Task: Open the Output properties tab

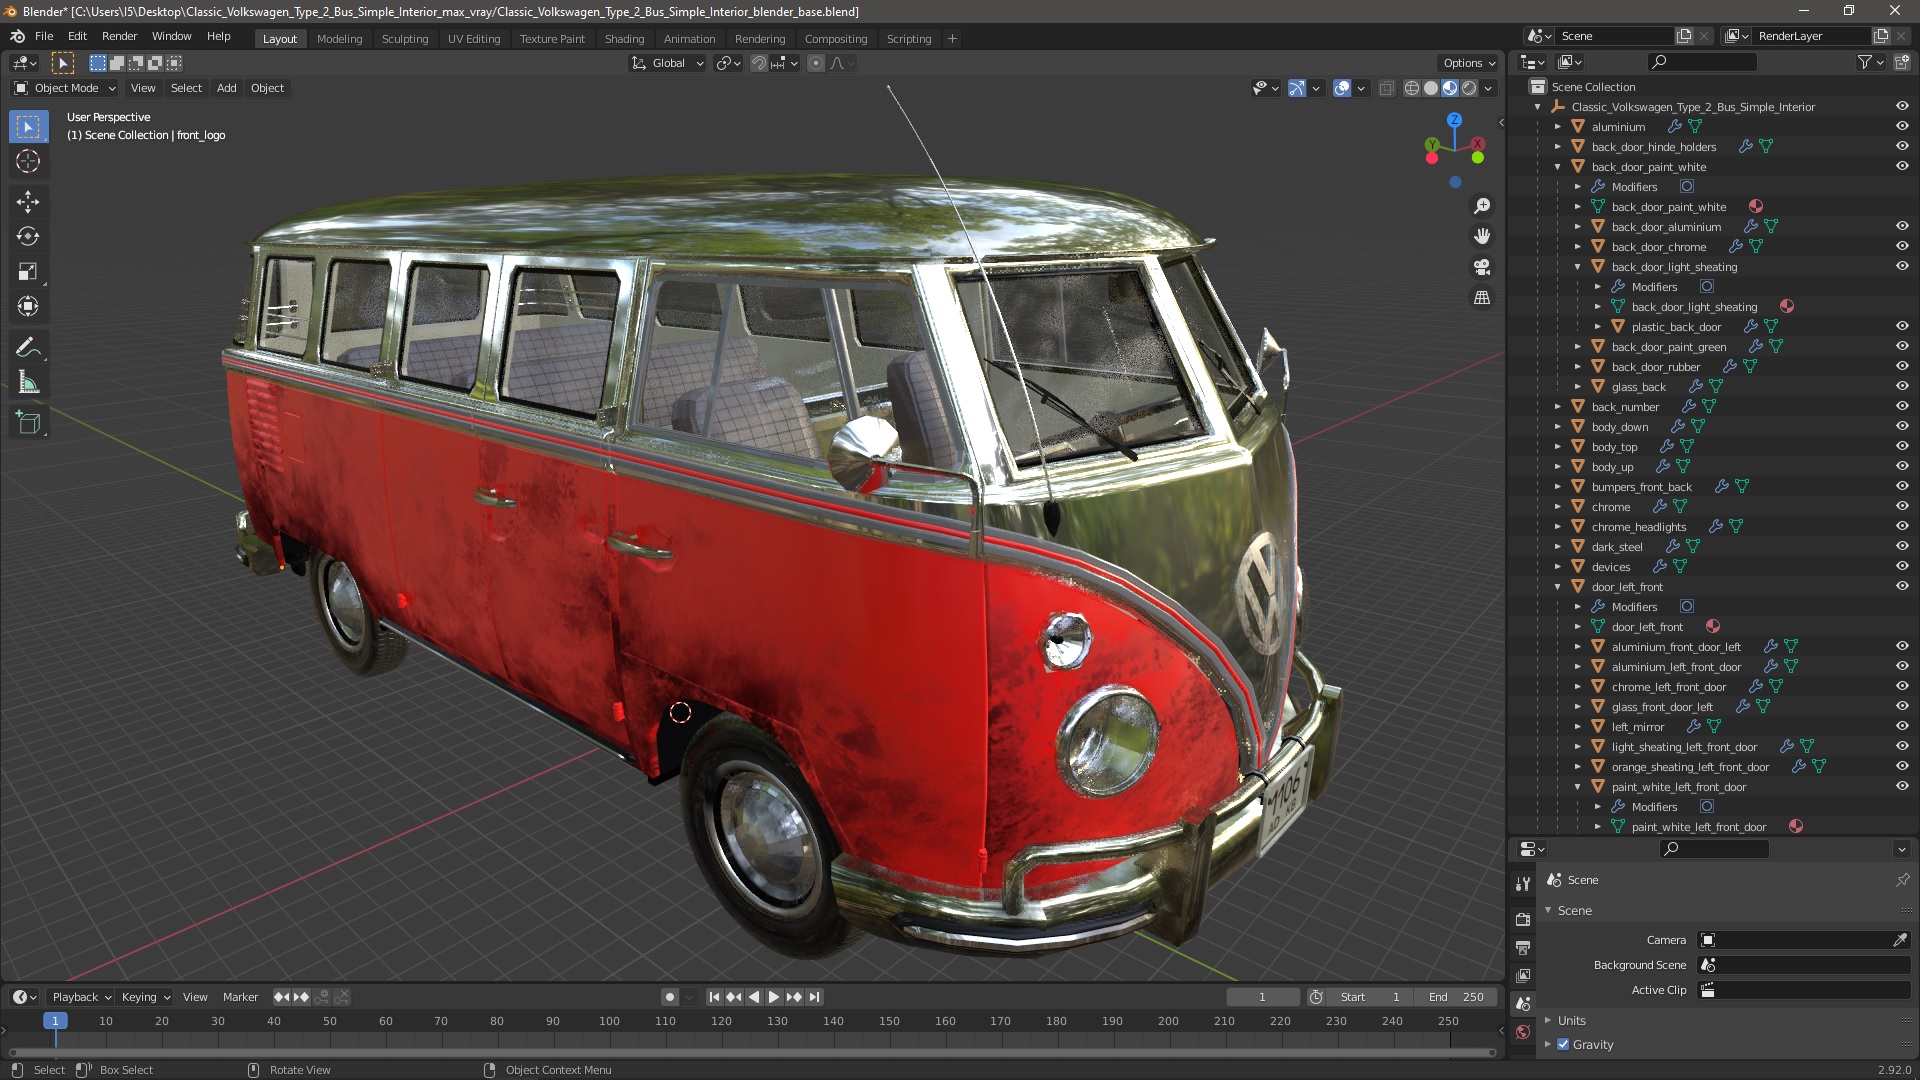Action: tap(1523, 947)
